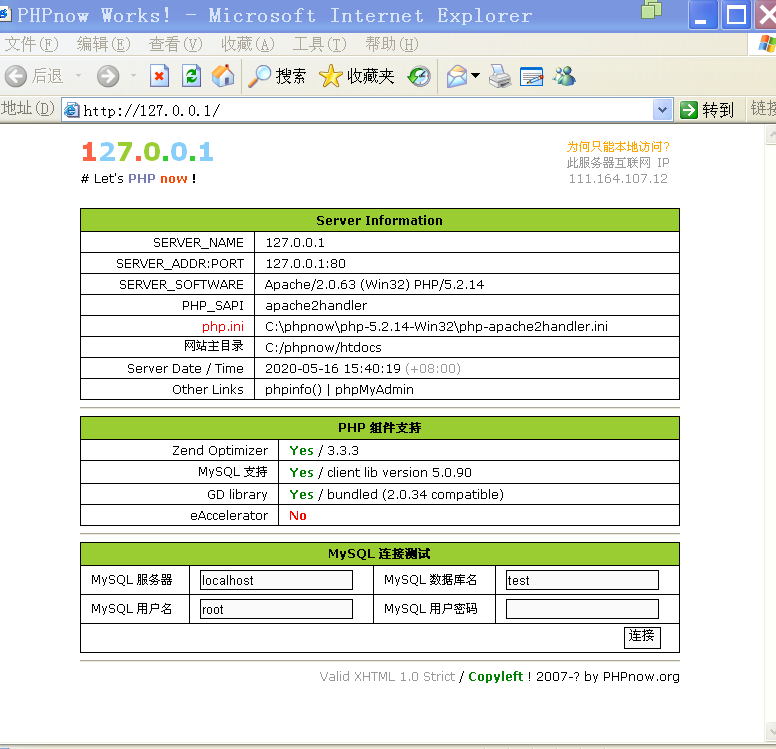
Task: Stop page loading with red X icon
Action: click(x=159, y=76)
